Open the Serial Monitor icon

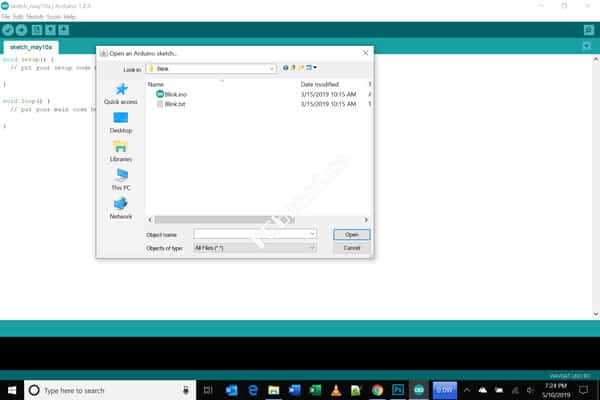point(588,30)
